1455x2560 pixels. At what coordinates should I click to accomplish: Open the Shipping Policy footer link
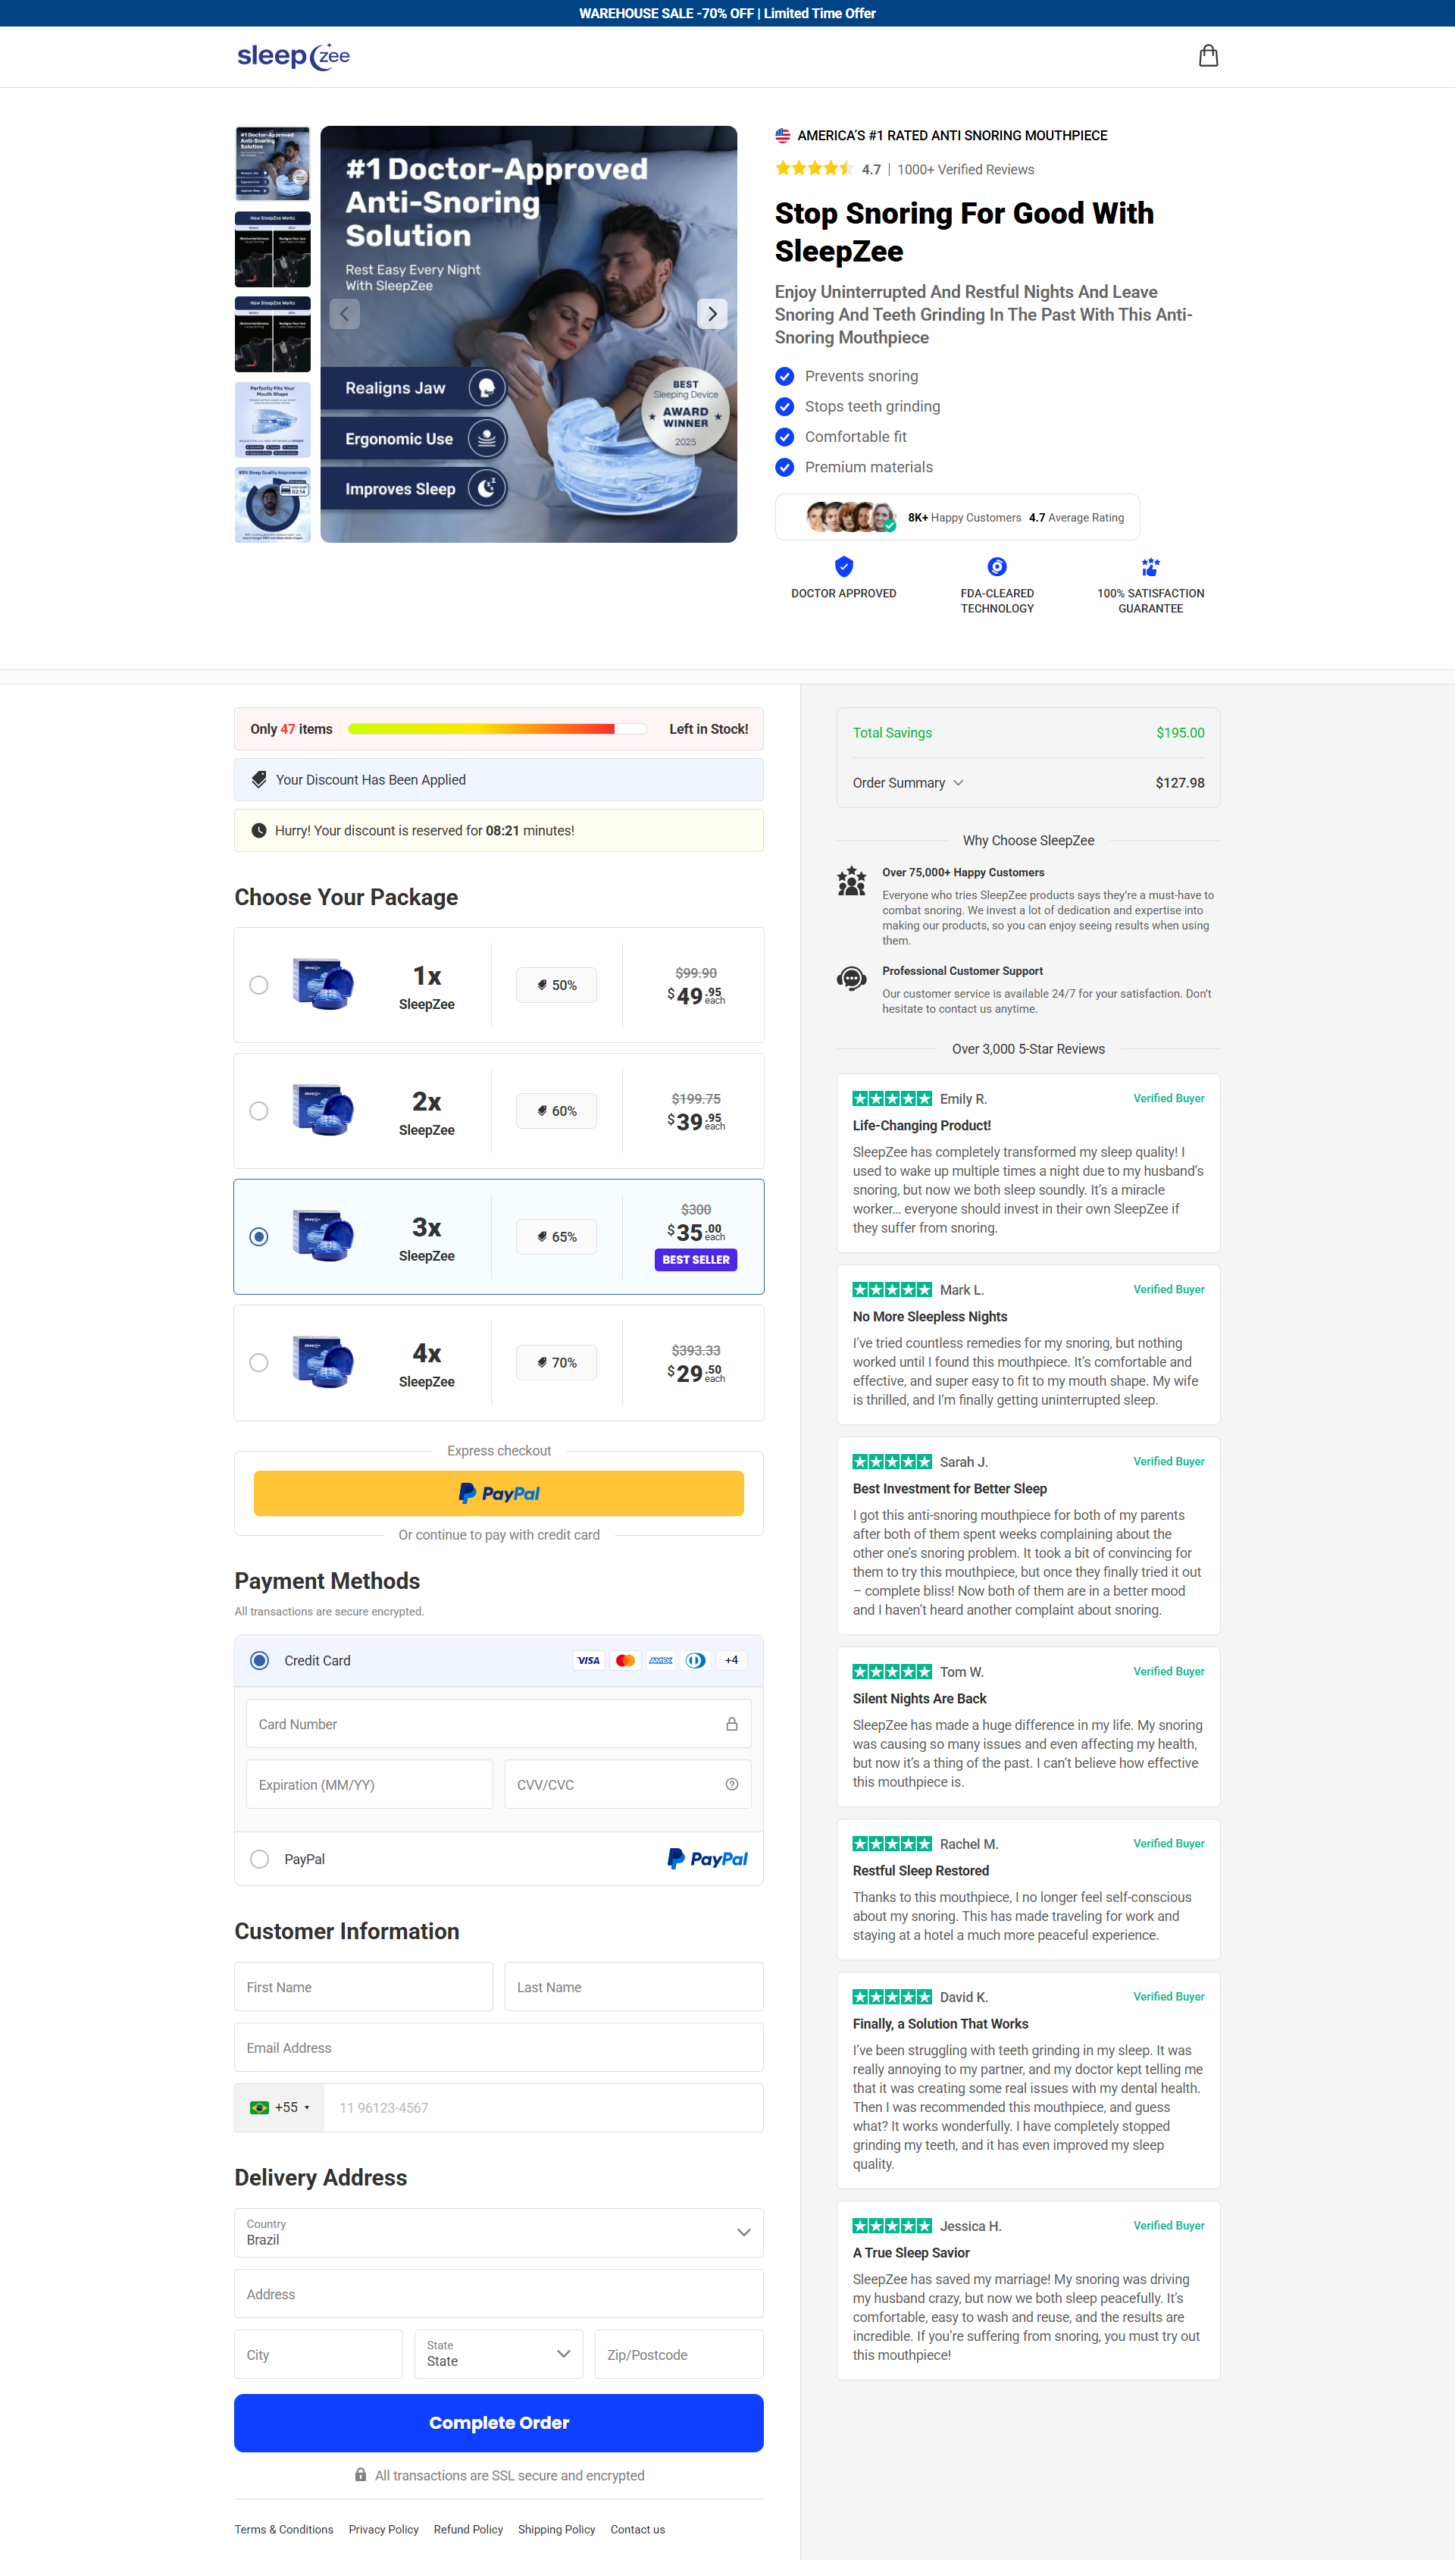(x=556, y=2529)
